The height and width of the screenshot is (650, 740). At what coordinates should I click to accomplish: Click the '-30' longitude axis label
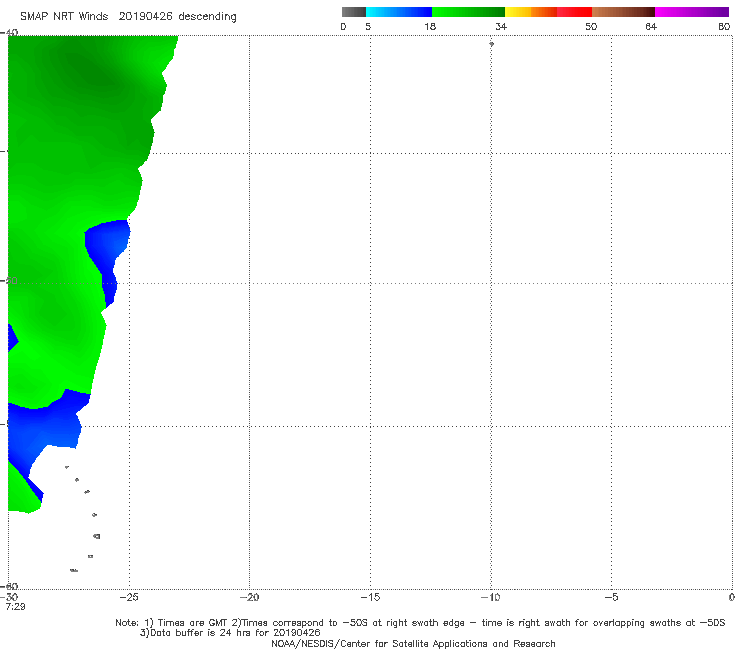[9, 597]
